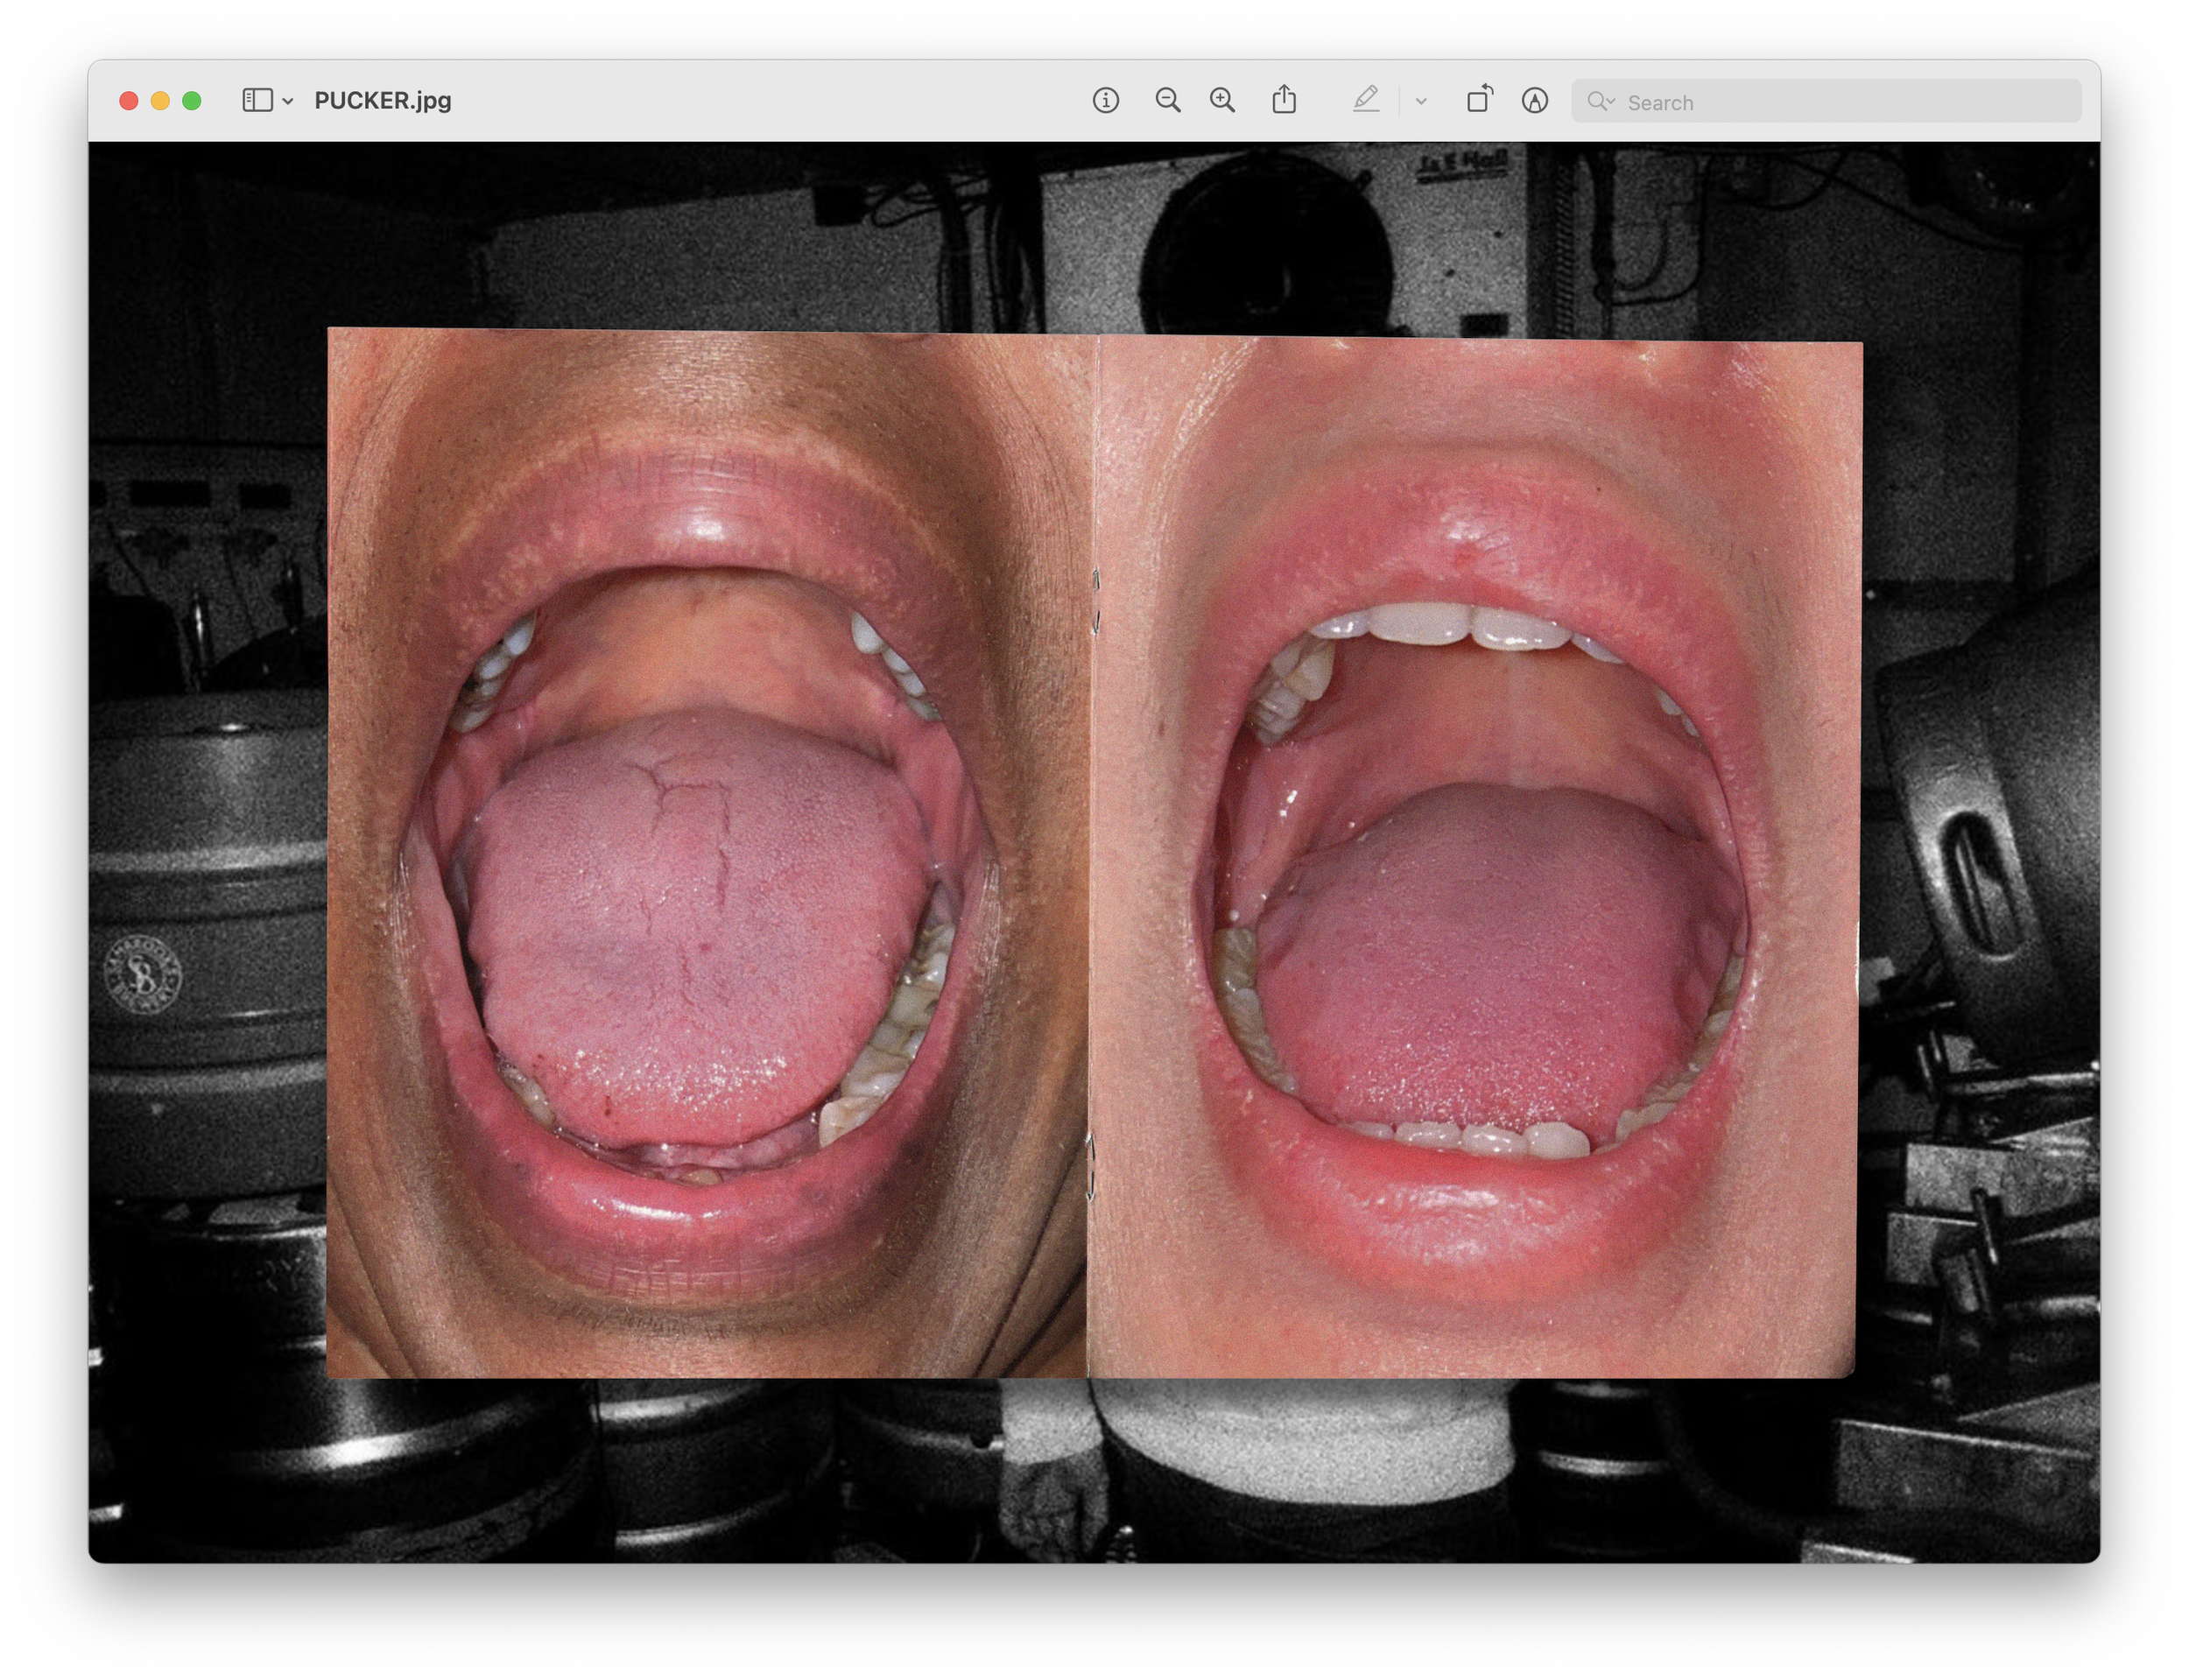Toggle the sidebar view icon

[x=257, y=100]
